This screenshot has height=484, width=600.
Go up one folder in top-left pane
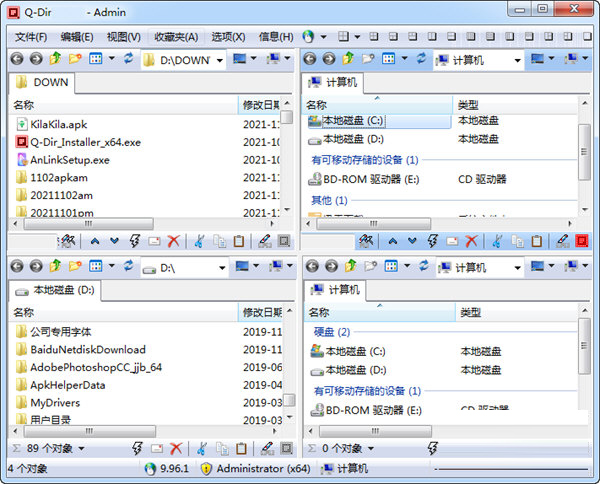(55, 60)
